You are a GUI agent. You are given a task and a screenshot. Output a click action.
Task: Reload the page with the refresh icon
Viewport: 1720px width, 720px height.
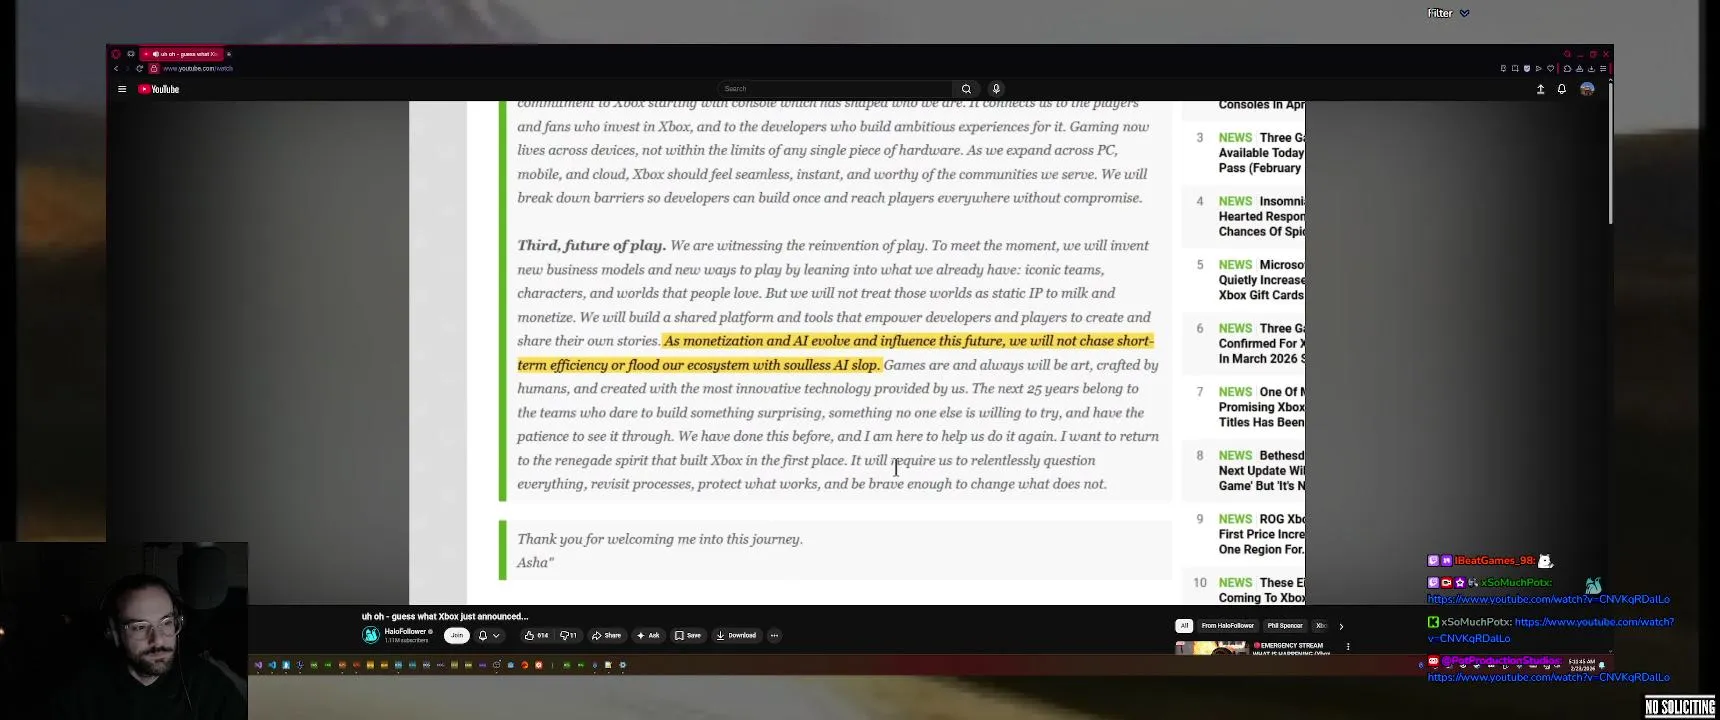(139, 68)
